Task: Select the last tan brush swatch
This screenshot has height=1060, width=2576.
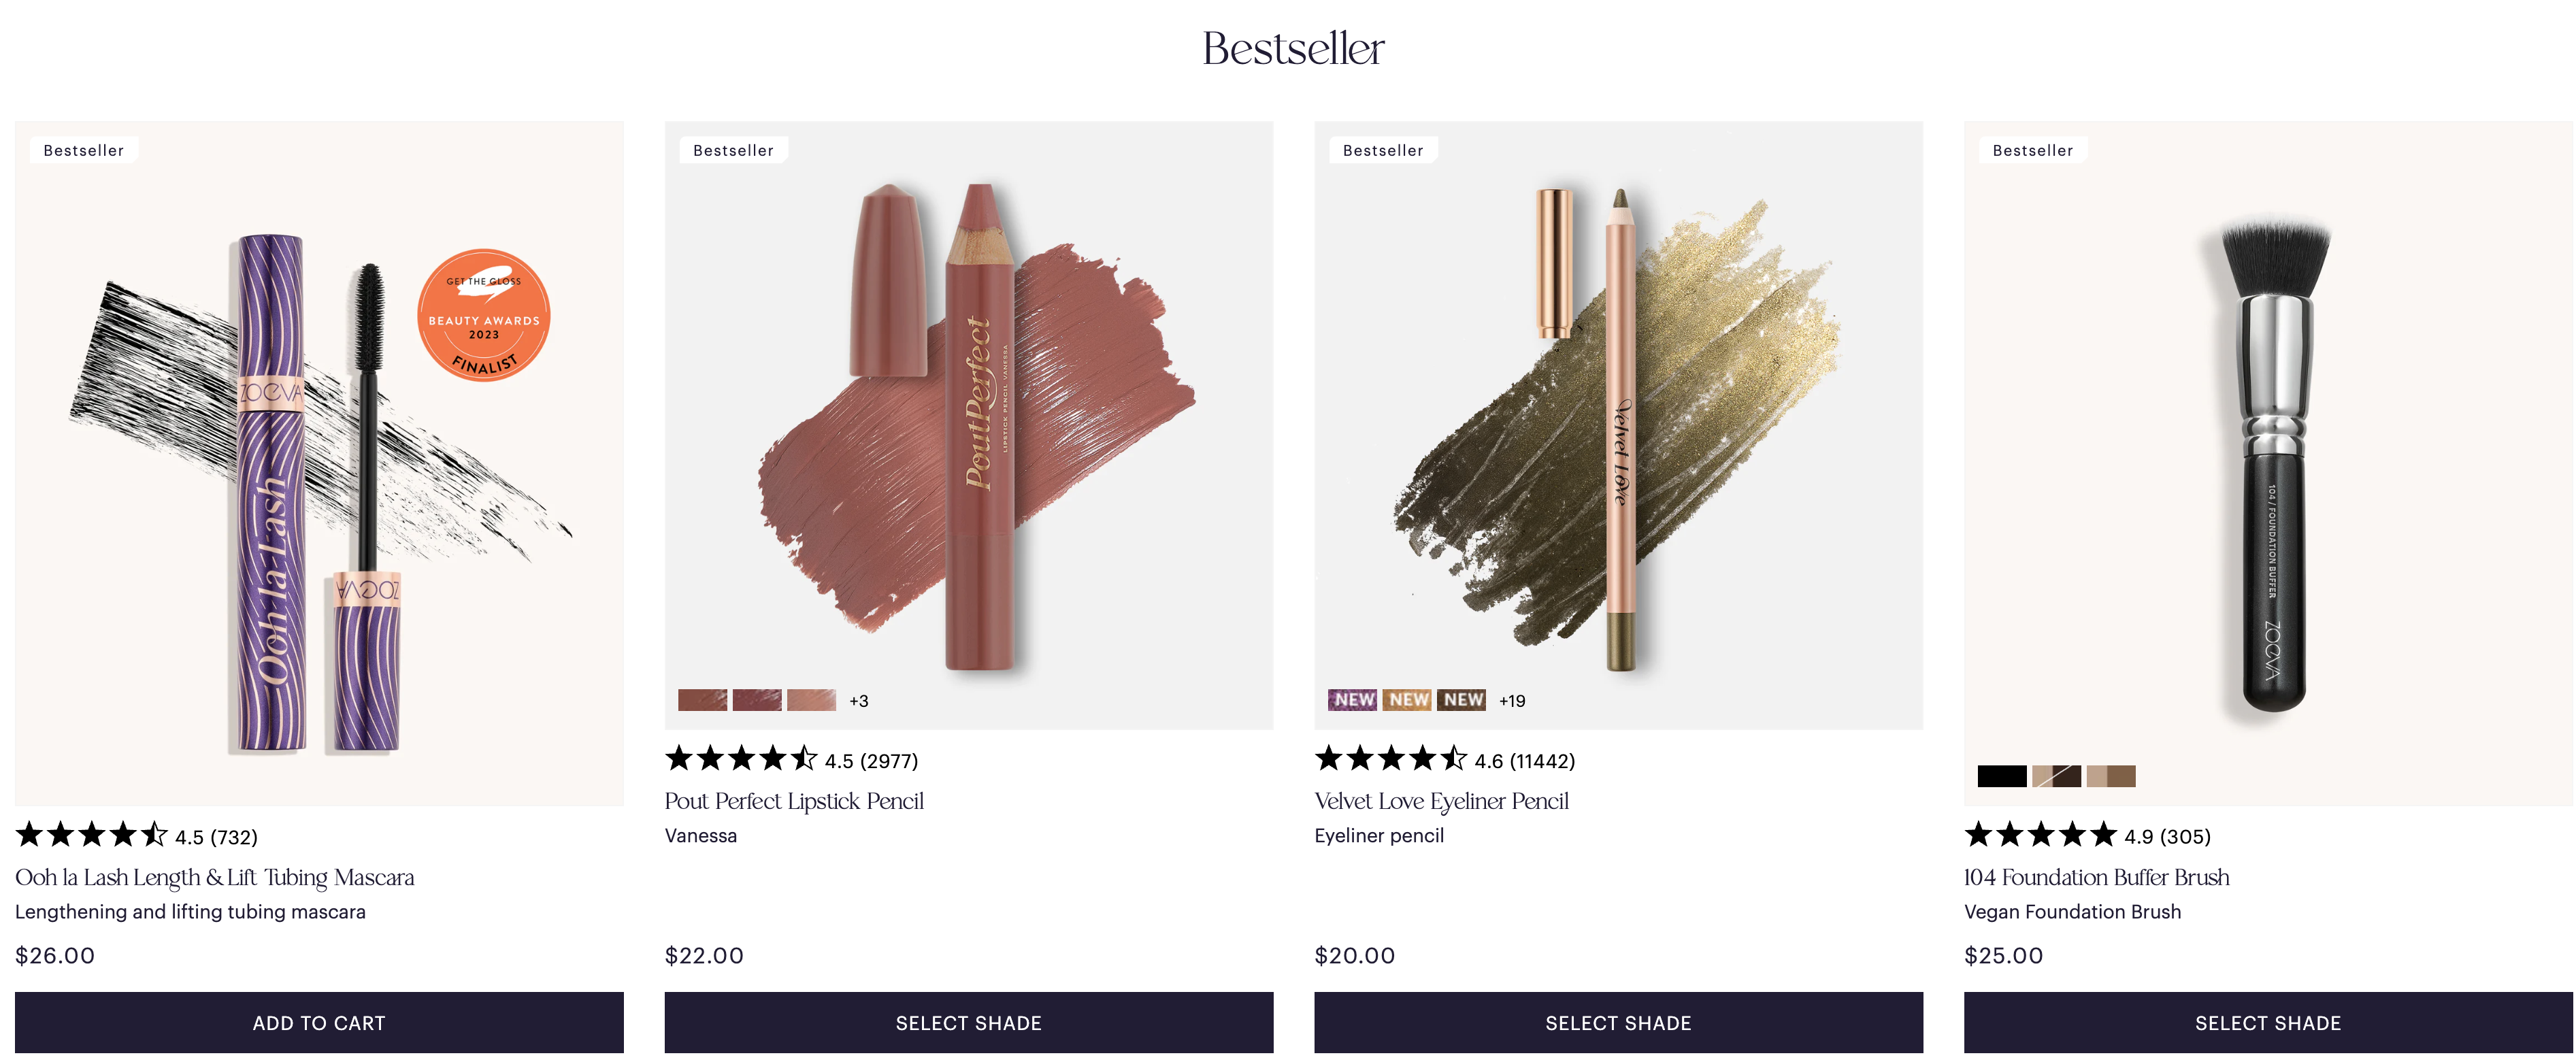Action: click(x=2111, y=776)
